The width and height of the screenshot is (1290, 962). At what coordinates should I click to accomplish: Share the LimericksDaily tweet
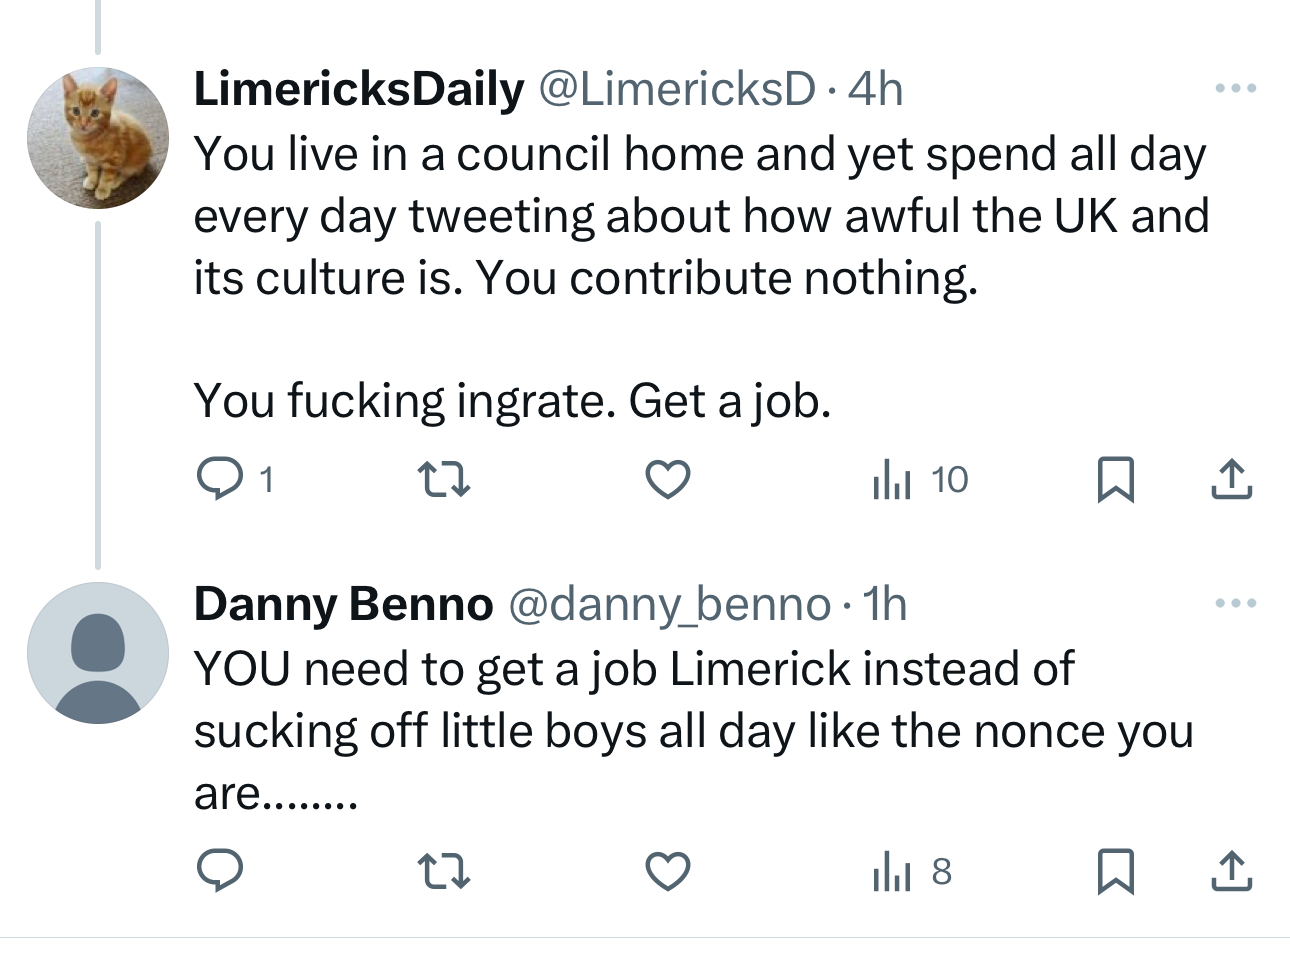coord(1231,479)
